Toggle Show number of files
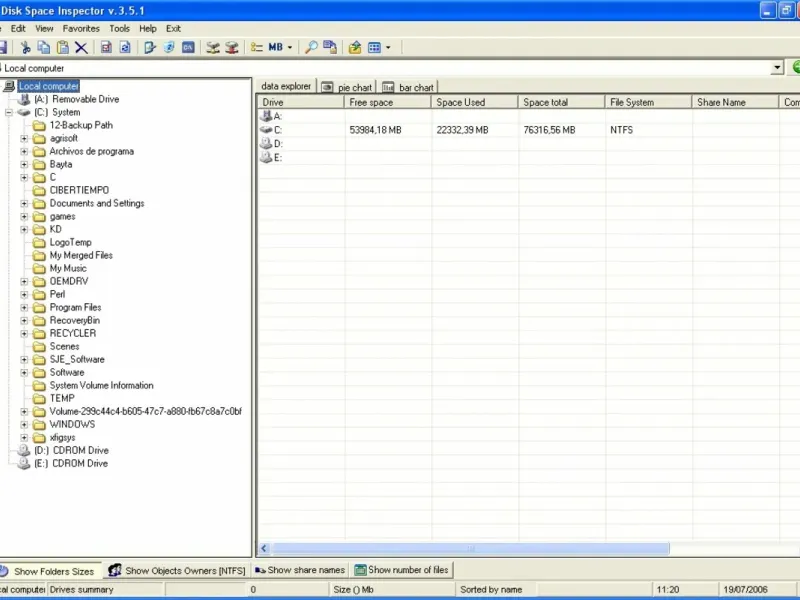The height and width of the screenshot is (600, 800). (402, 570)
